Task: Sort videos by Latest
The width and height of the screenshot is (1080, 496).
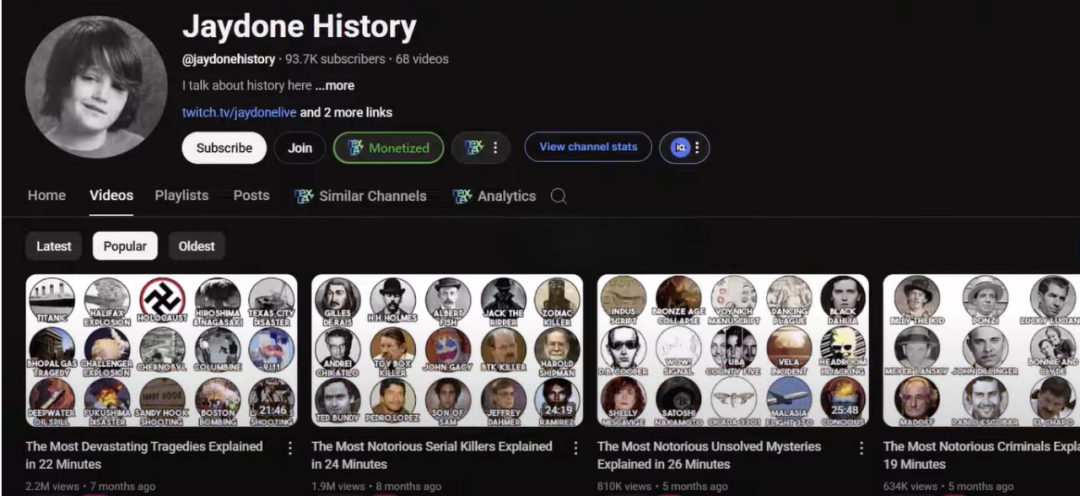Action: point(54,246)
